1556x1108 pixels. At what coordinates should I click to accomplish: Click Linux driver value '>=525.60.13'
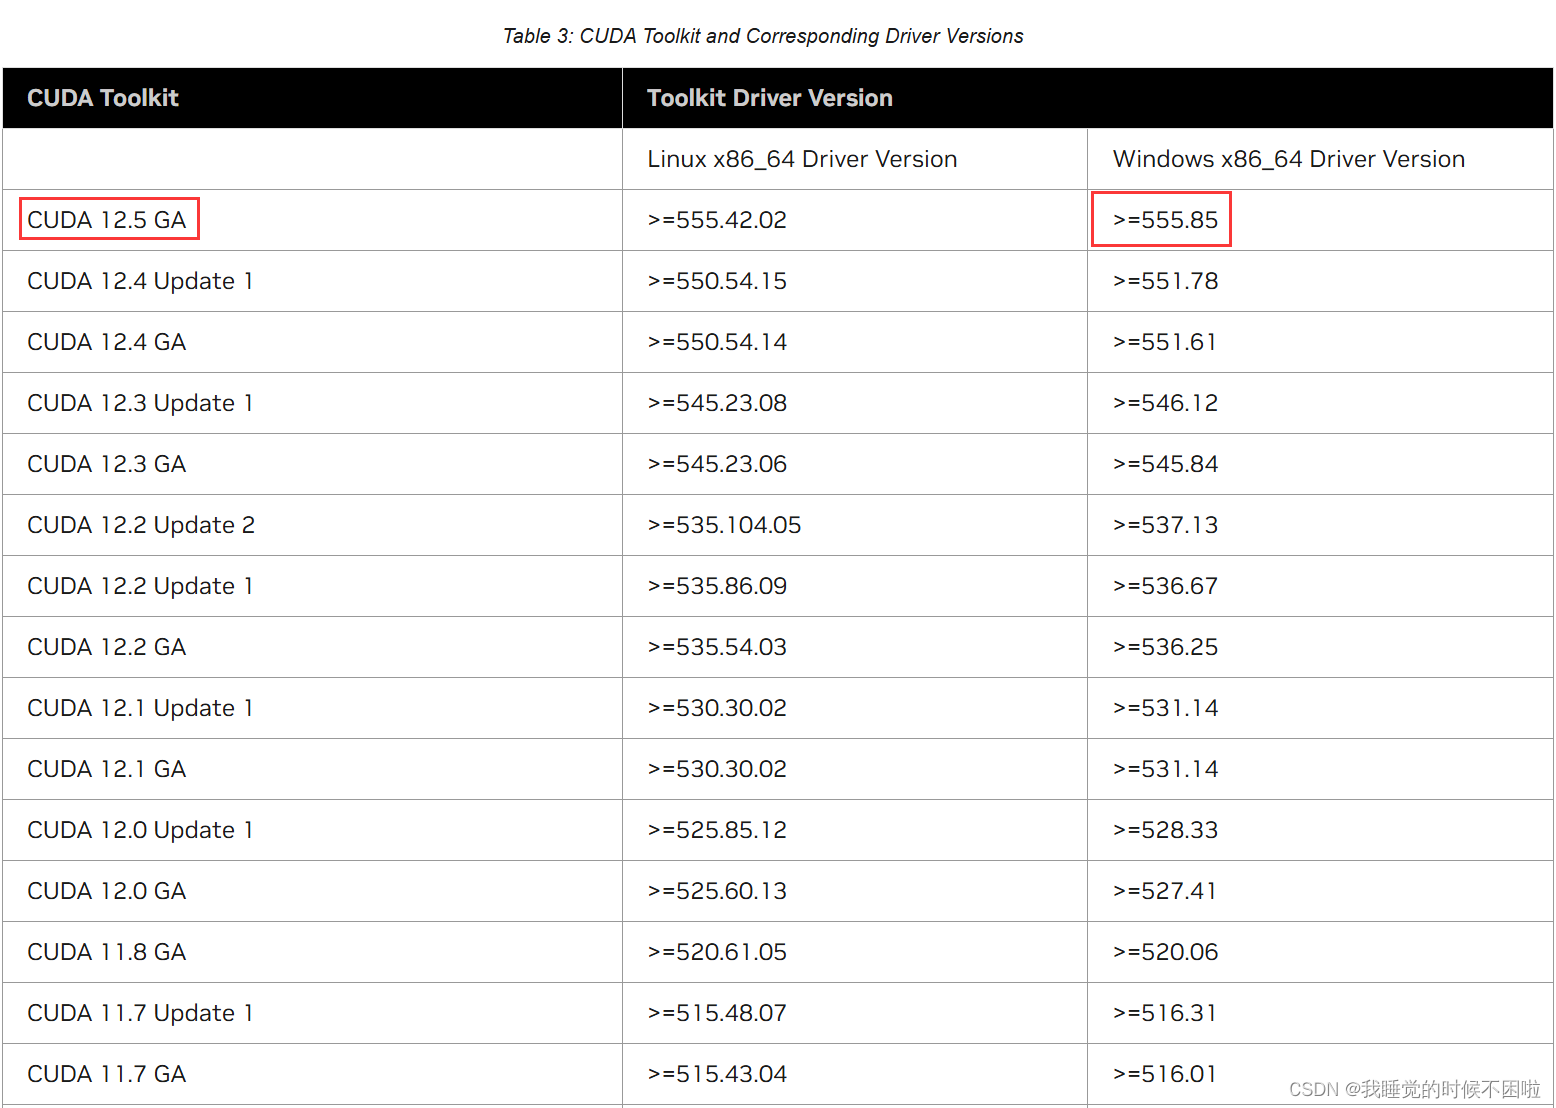[x=717, y=891]
